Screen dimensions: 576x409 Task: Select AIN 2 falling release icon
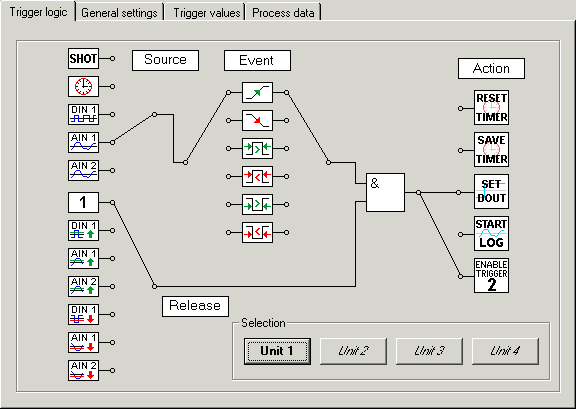click(x=83, y=370)
